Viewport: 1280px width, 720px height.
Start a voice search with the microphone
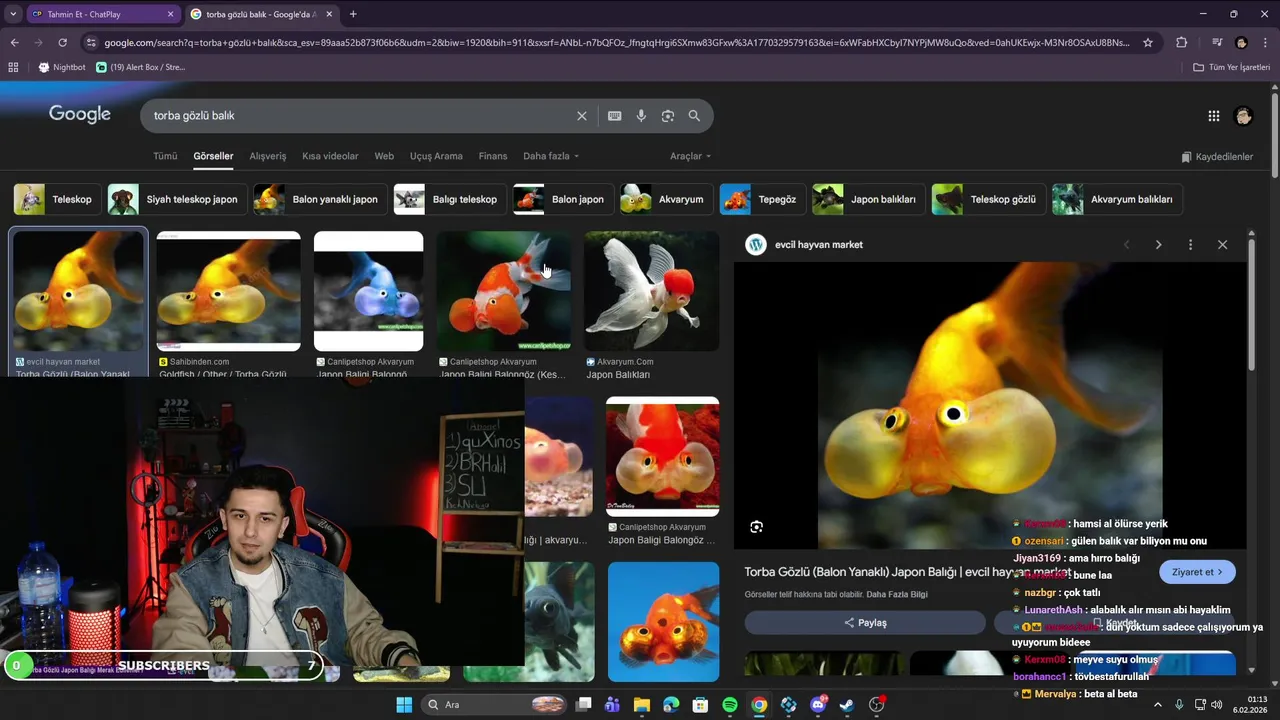641,116
